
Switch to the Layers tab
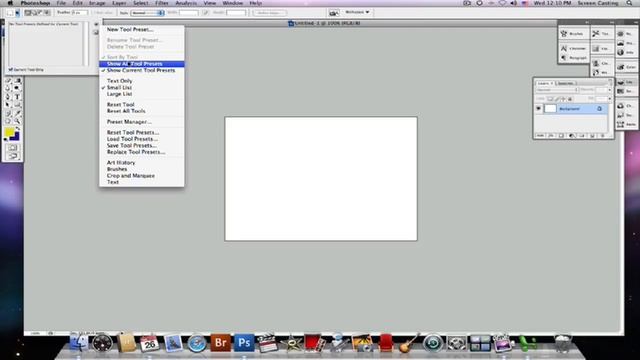(x=544, y=83)
